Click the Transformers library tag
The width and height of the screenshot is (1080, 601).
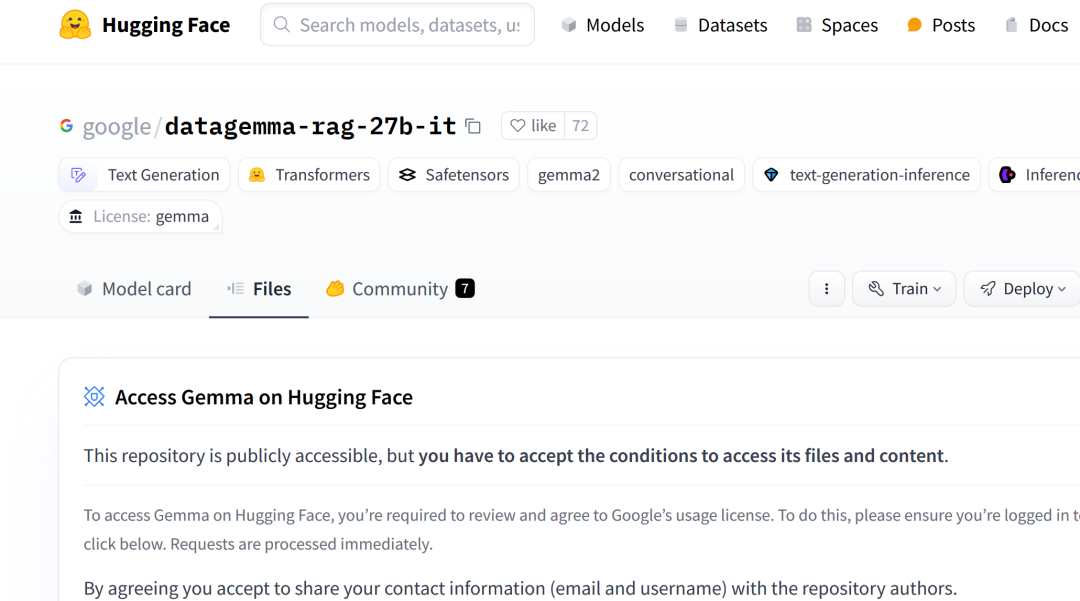point(309,175)
